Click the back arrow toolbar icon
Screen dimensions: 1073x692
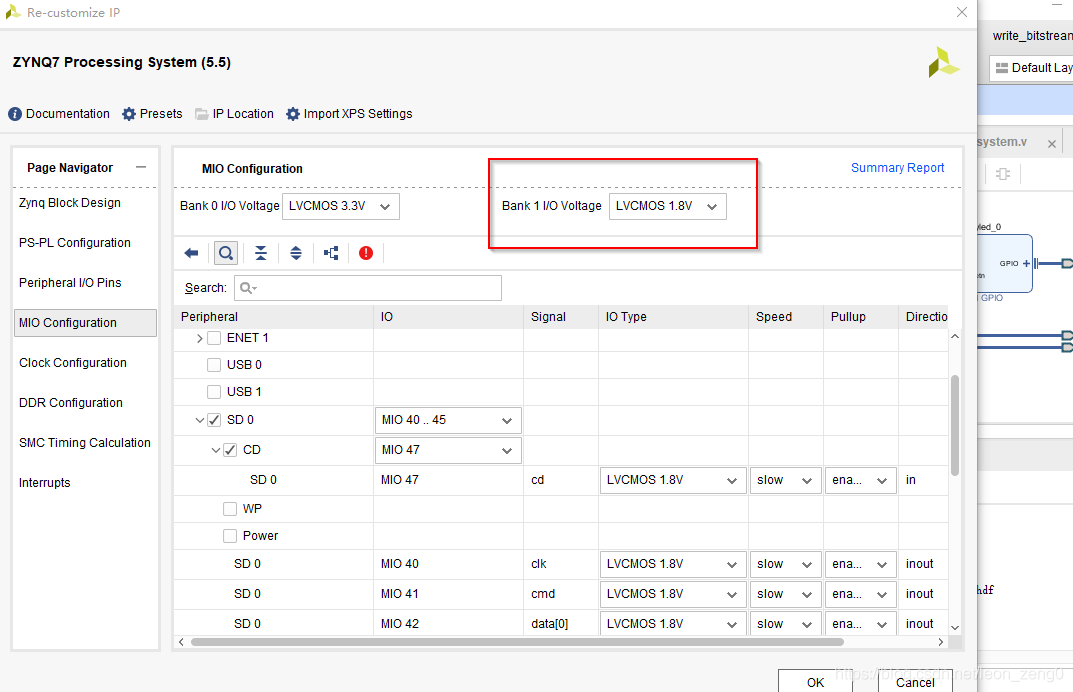(191, 253)
